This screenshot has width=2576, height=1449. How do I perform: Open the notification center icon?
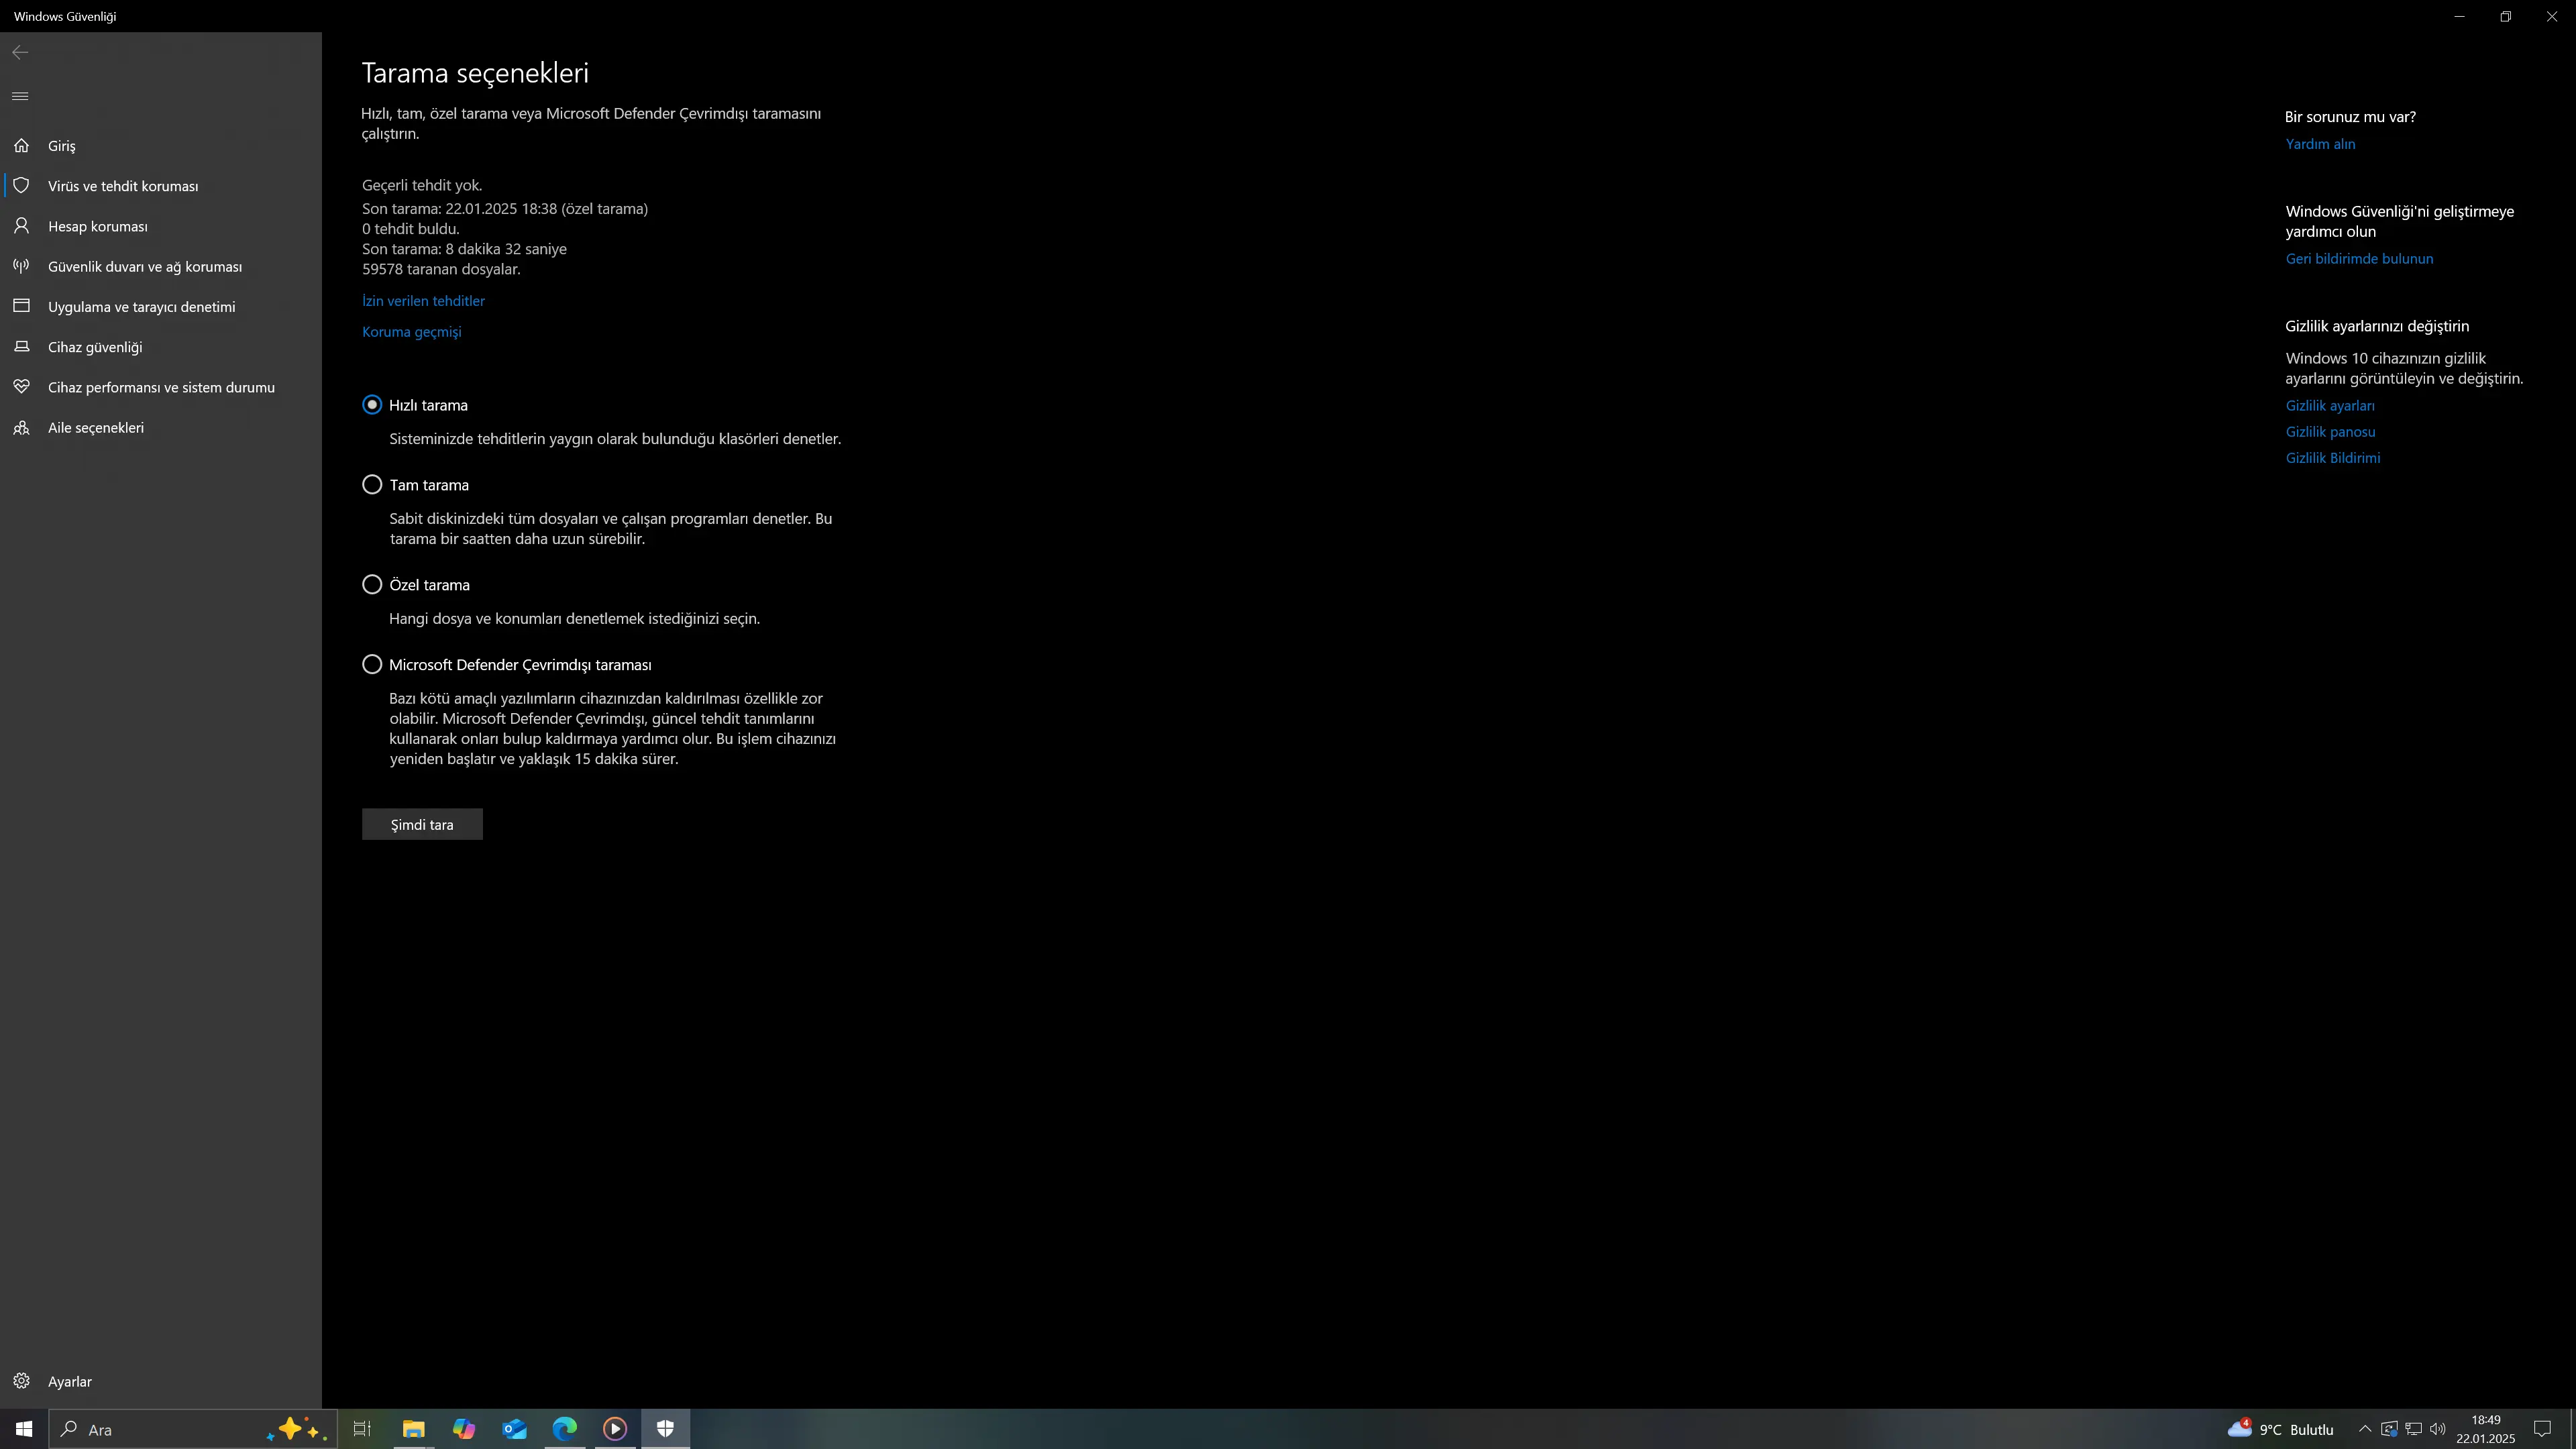[x=2543, y=1429]
